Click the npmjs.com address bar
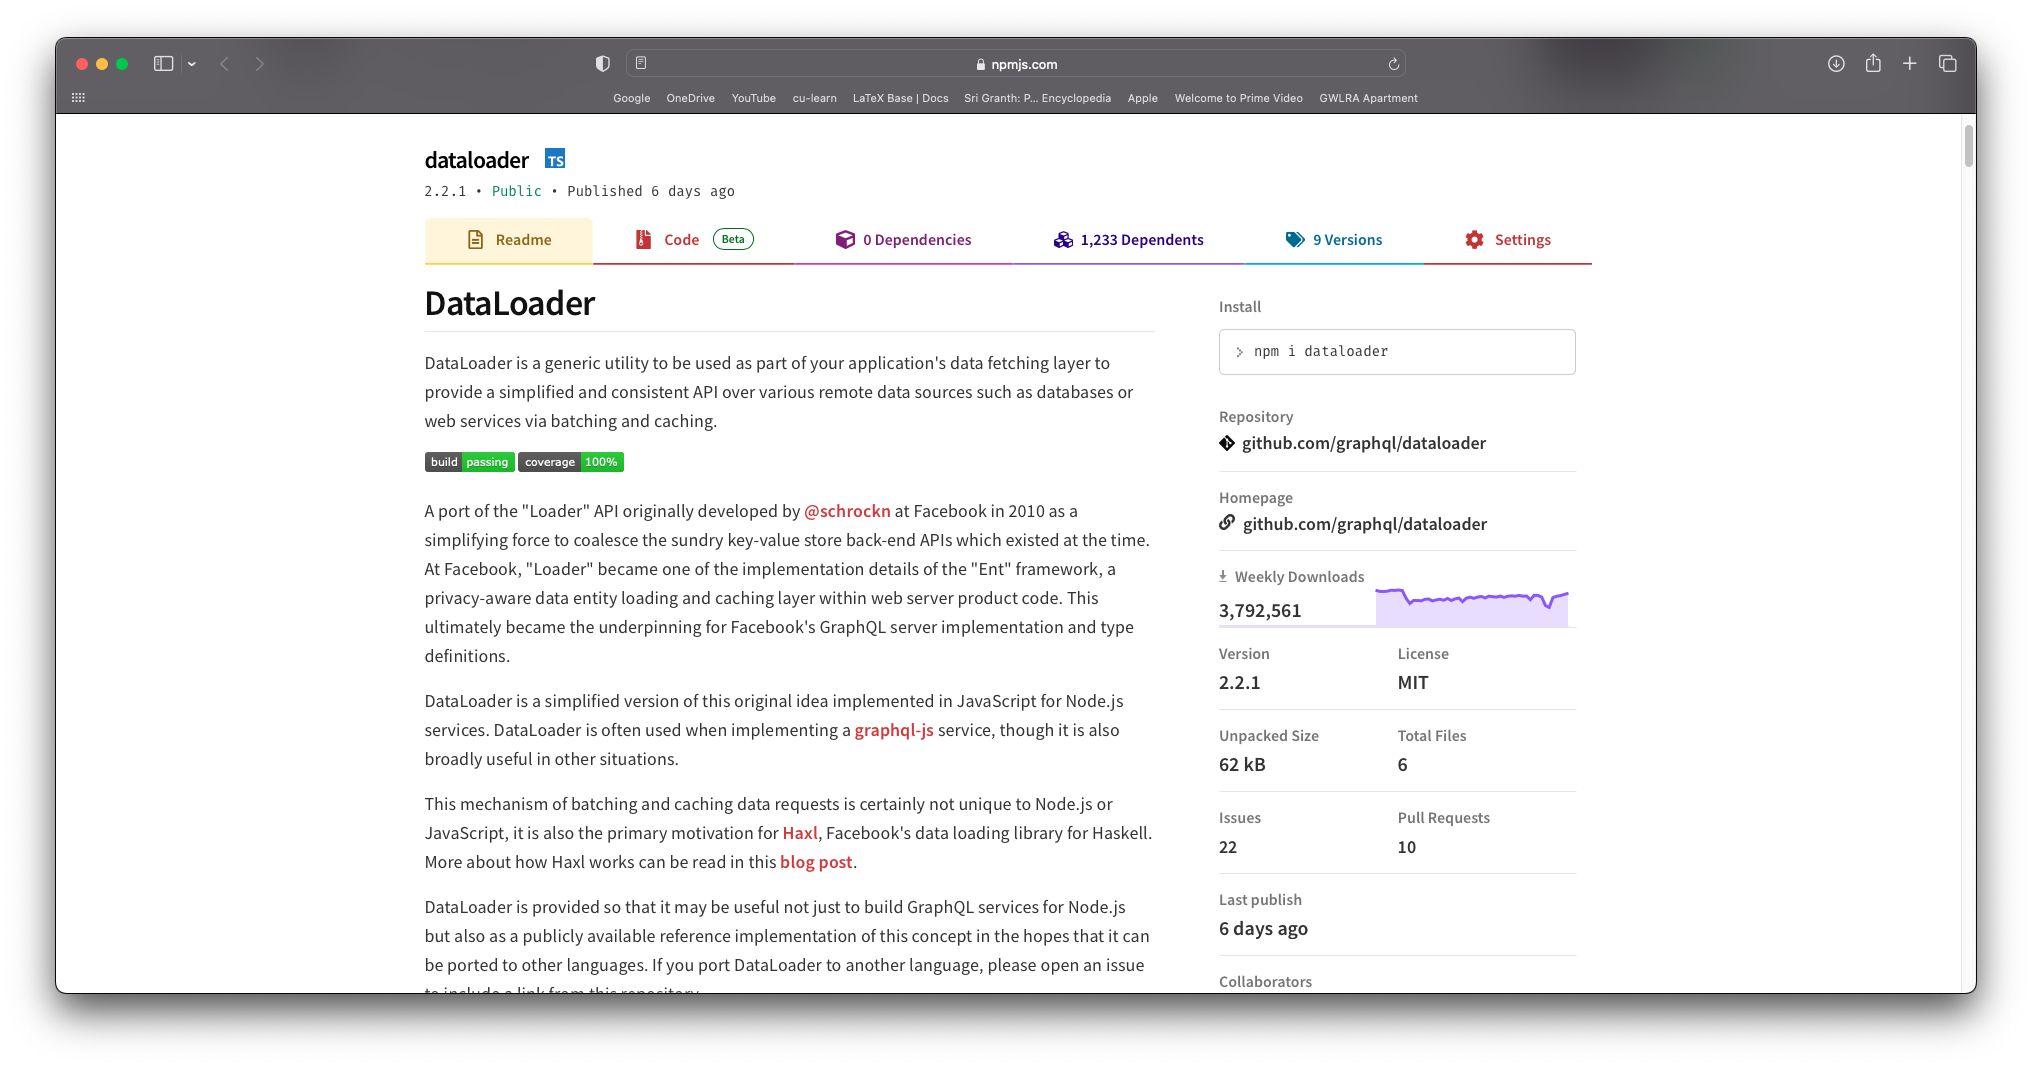Image resolution: width=2032 pixels, height=1067 pixels. pyautogui.click(x=1016, y=64)
